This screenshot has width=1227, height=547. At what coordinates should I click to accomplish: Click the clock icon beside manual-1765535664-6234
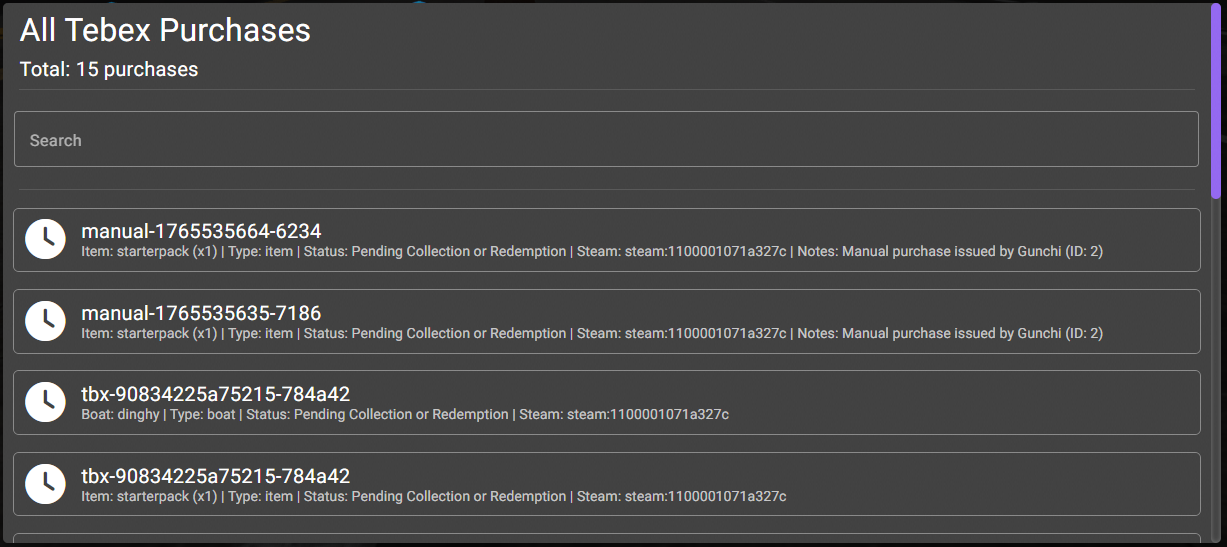45,240
